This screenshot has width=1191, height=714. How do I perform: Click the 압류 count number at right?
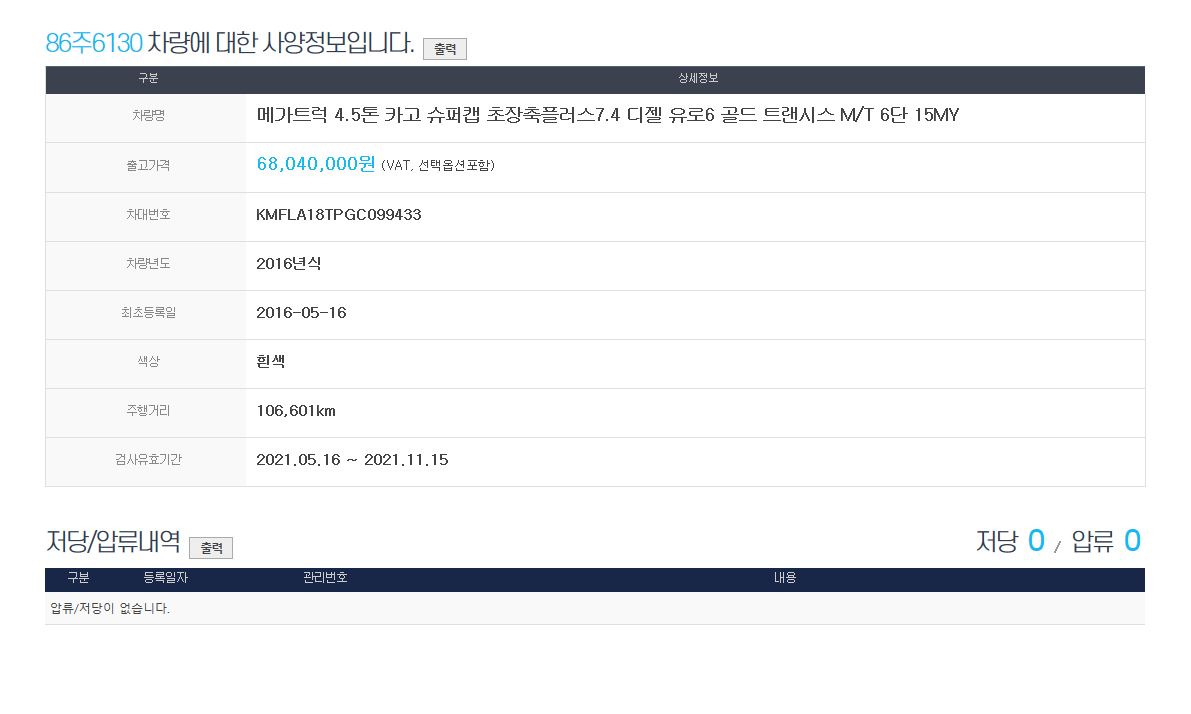point(1131,541)
